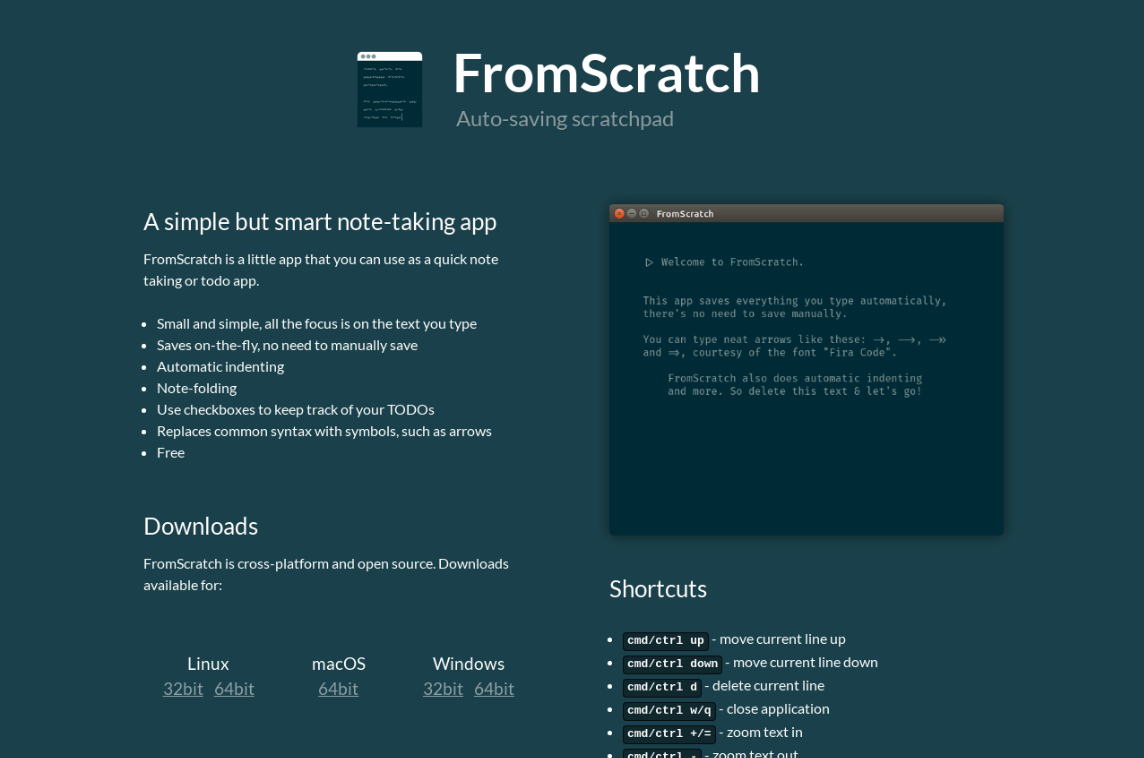Open the Linux 32bit download link
This screenshot has height=758, width=1144.
tap(183, 689)
